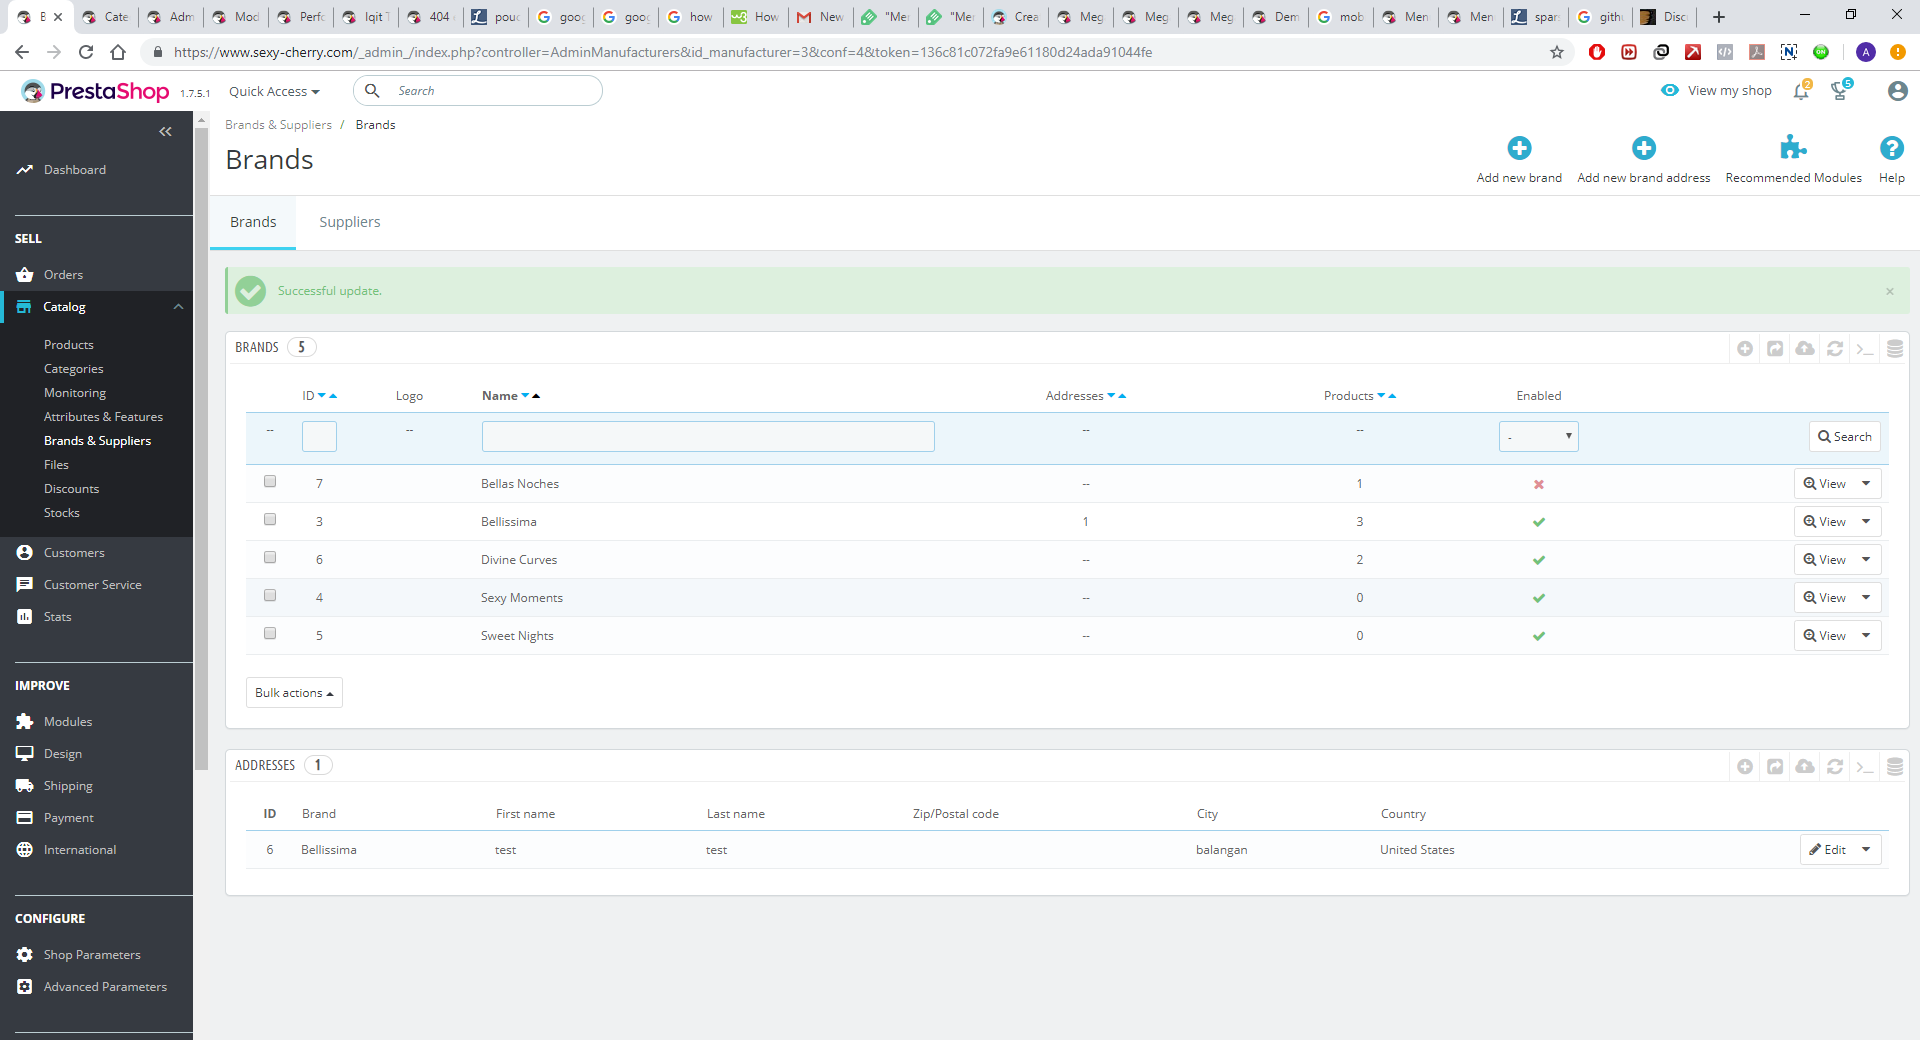
Task: Focus the ID filter input field
Action: click(x=319, y=436)
